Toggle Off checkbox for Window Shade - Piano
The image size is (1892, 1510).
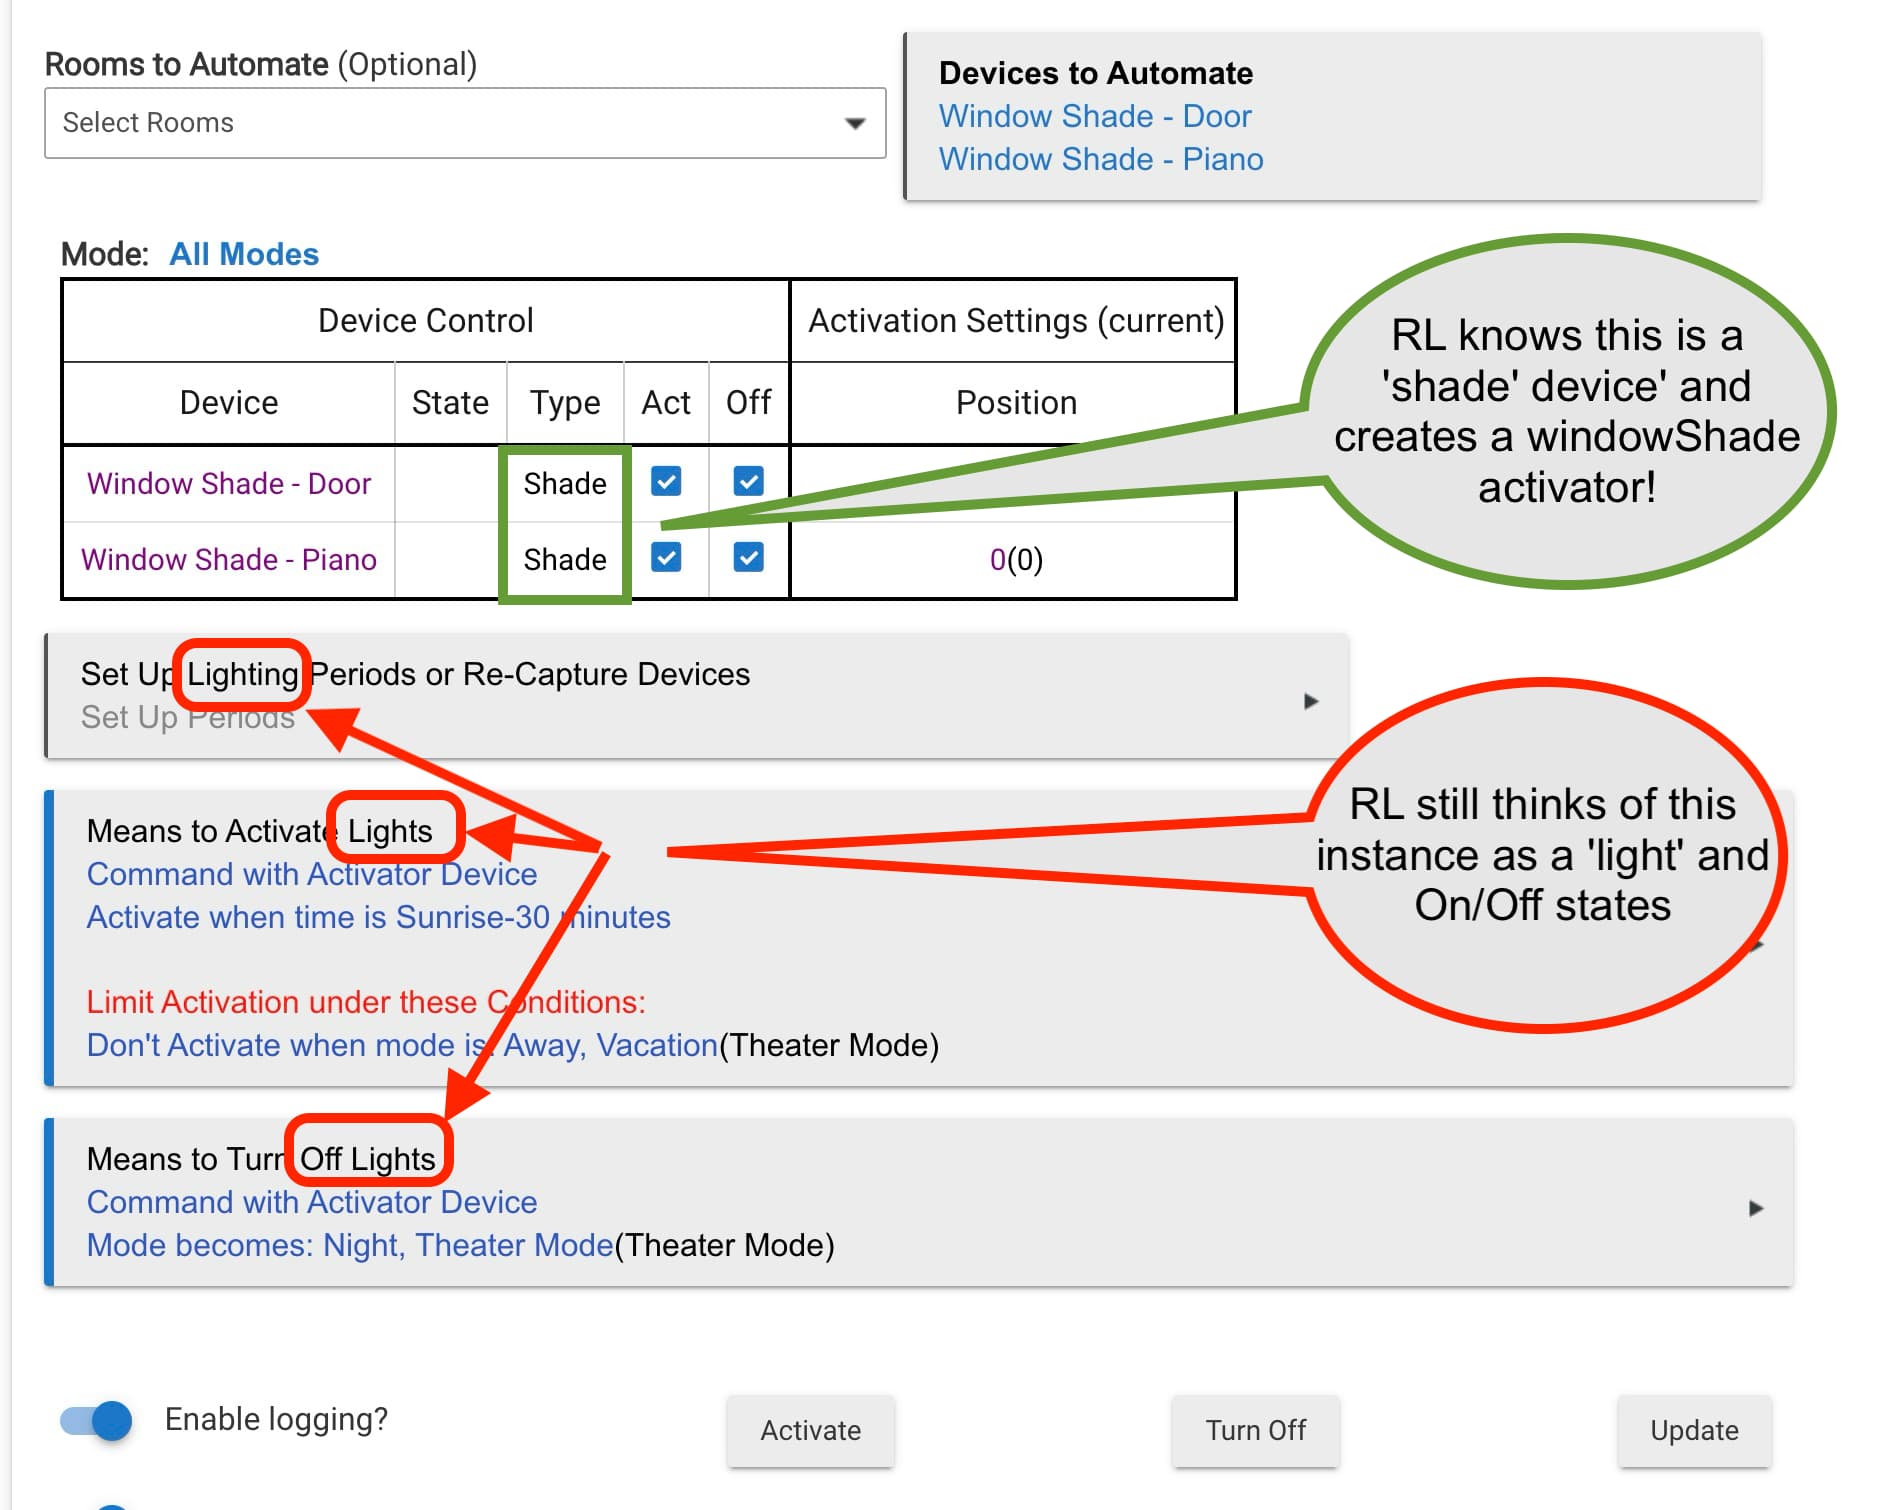pyautogui.click(x=748, y=557)
